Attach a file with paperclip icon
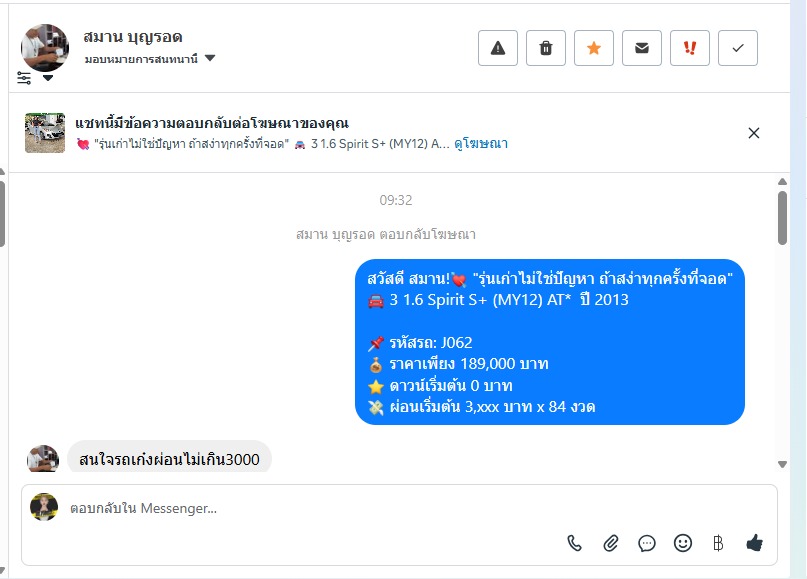Viewport: 807px width, 579px height. [610, 543]
